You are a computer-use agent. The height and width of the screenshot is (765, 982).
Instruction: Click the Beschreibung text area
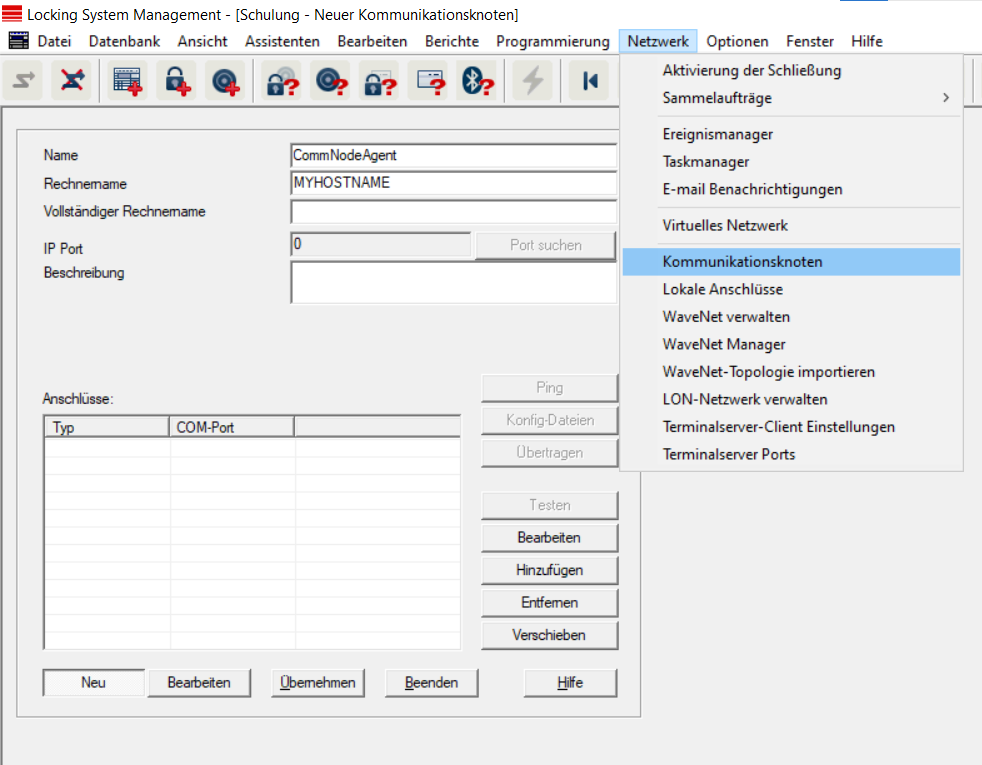tap(453, 282)
